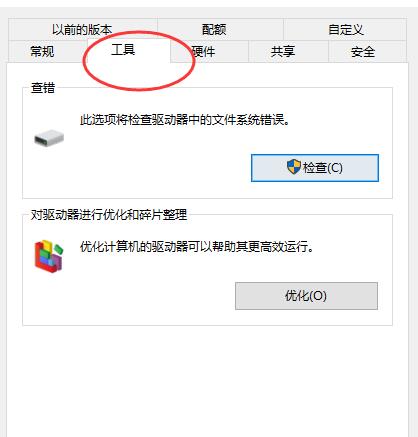The width and height of the screenshot is (418, 437).
Task: Click the gray disk drive icon
Action: point(49,138)
